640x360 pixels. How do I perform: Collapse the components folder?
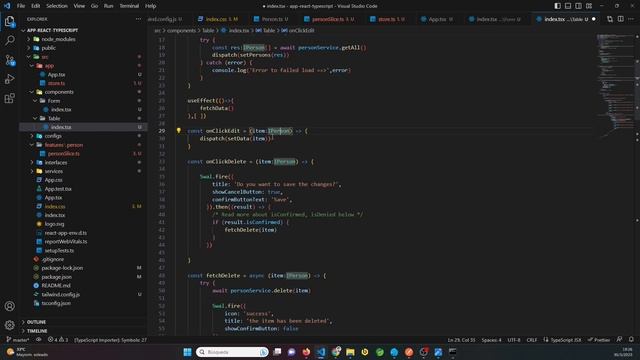(x=59, y=92)
